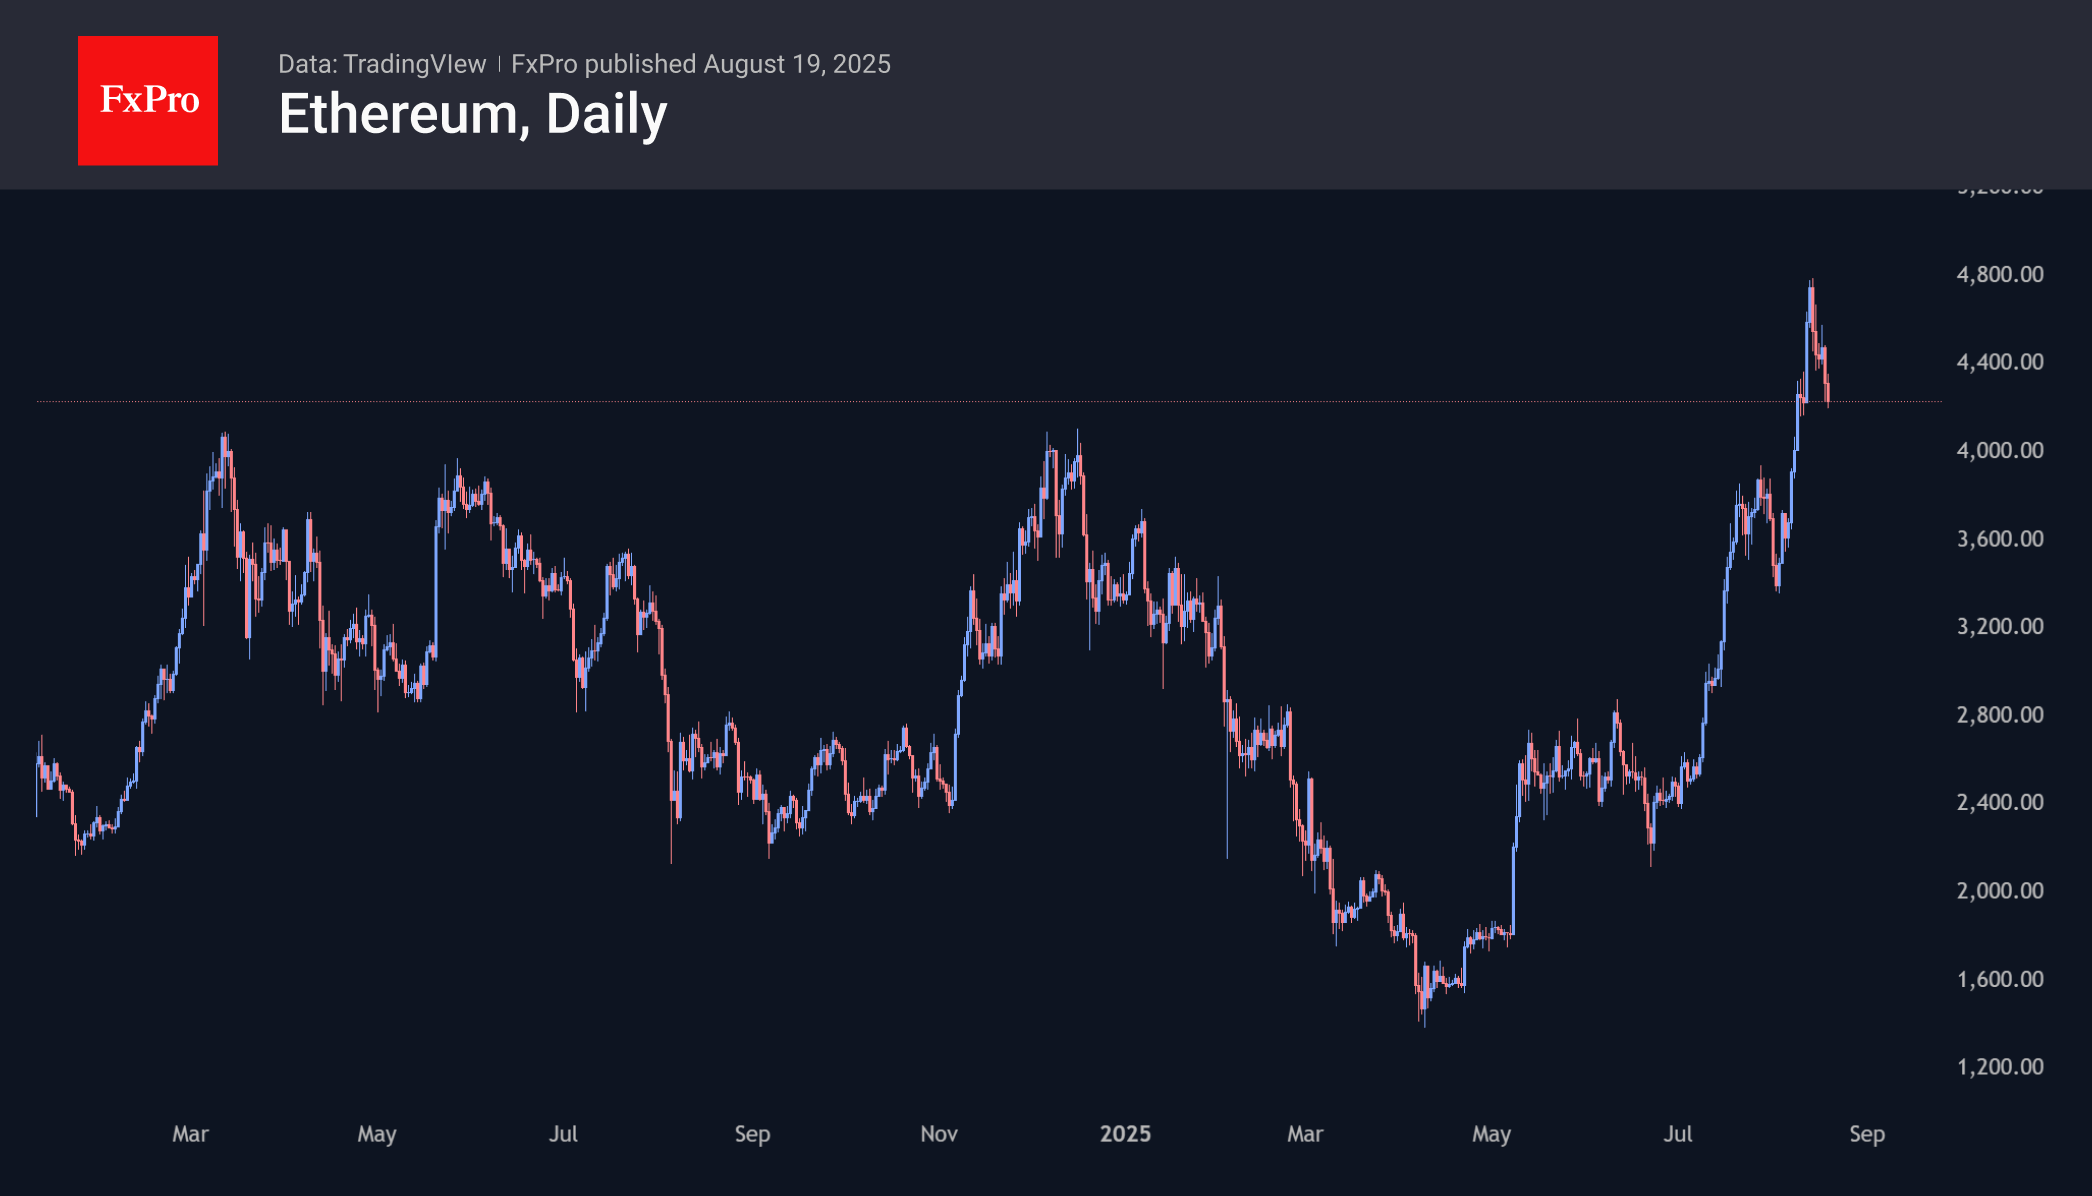Click the bold 2025 time axis label
2092x1196 pixels.
coord(1125,1134)
